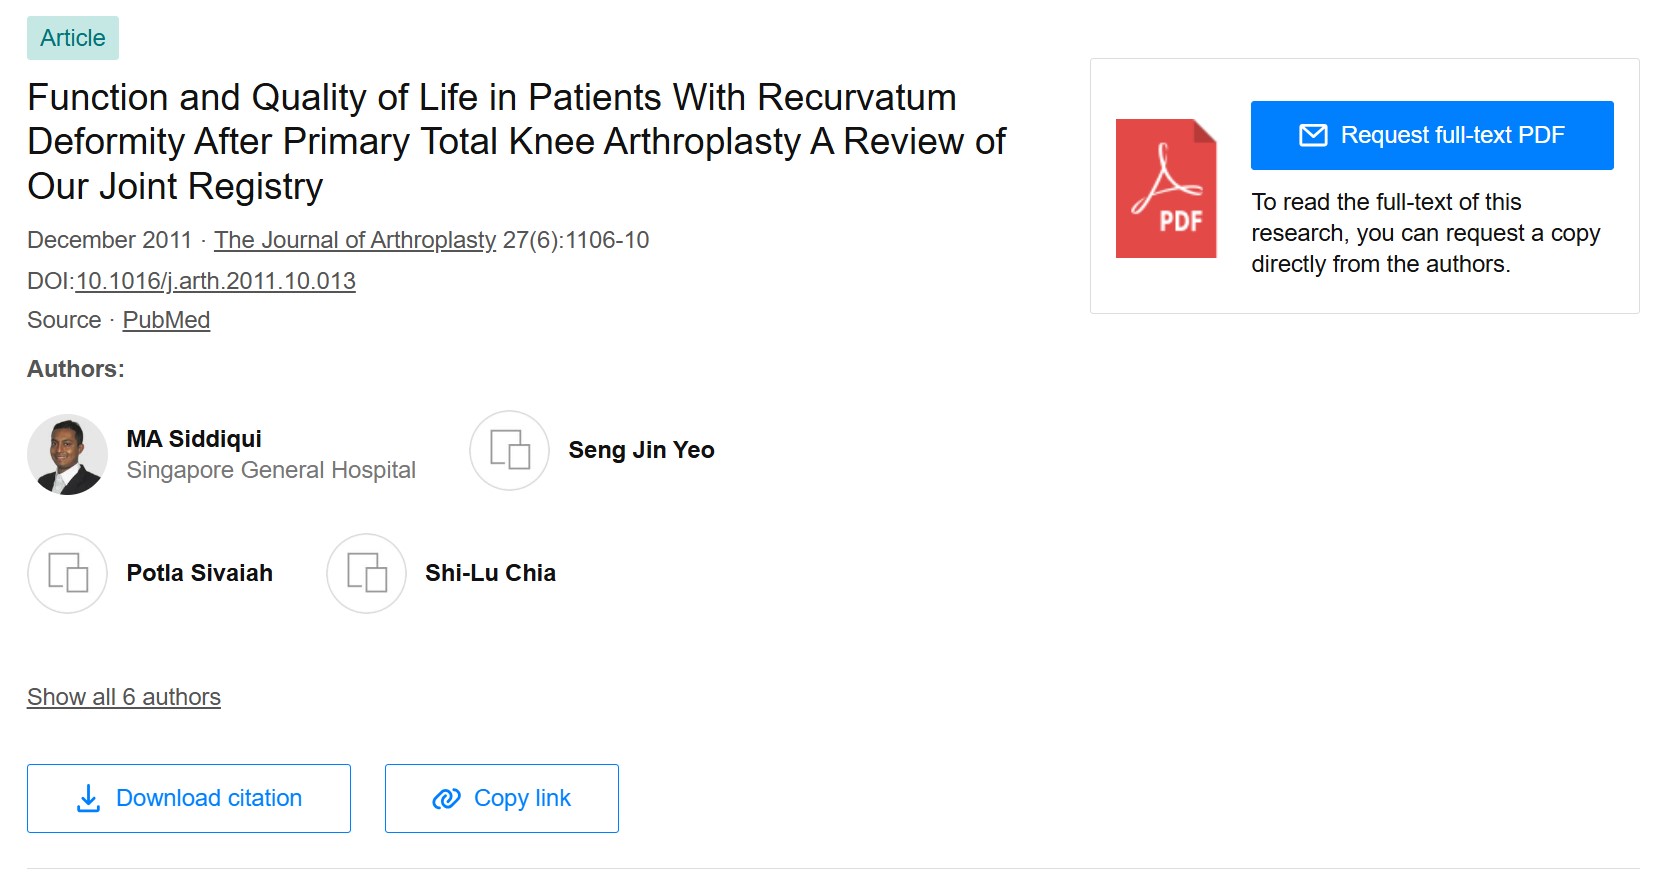Copy the article link

(501, 798)
